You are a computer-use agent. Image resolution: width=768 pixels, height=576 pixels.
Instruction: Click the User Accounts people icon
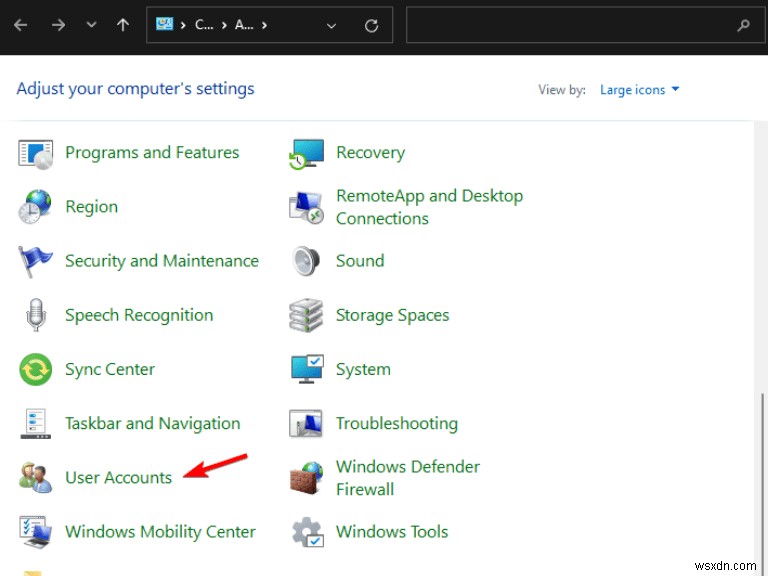(x=35, y=477)
